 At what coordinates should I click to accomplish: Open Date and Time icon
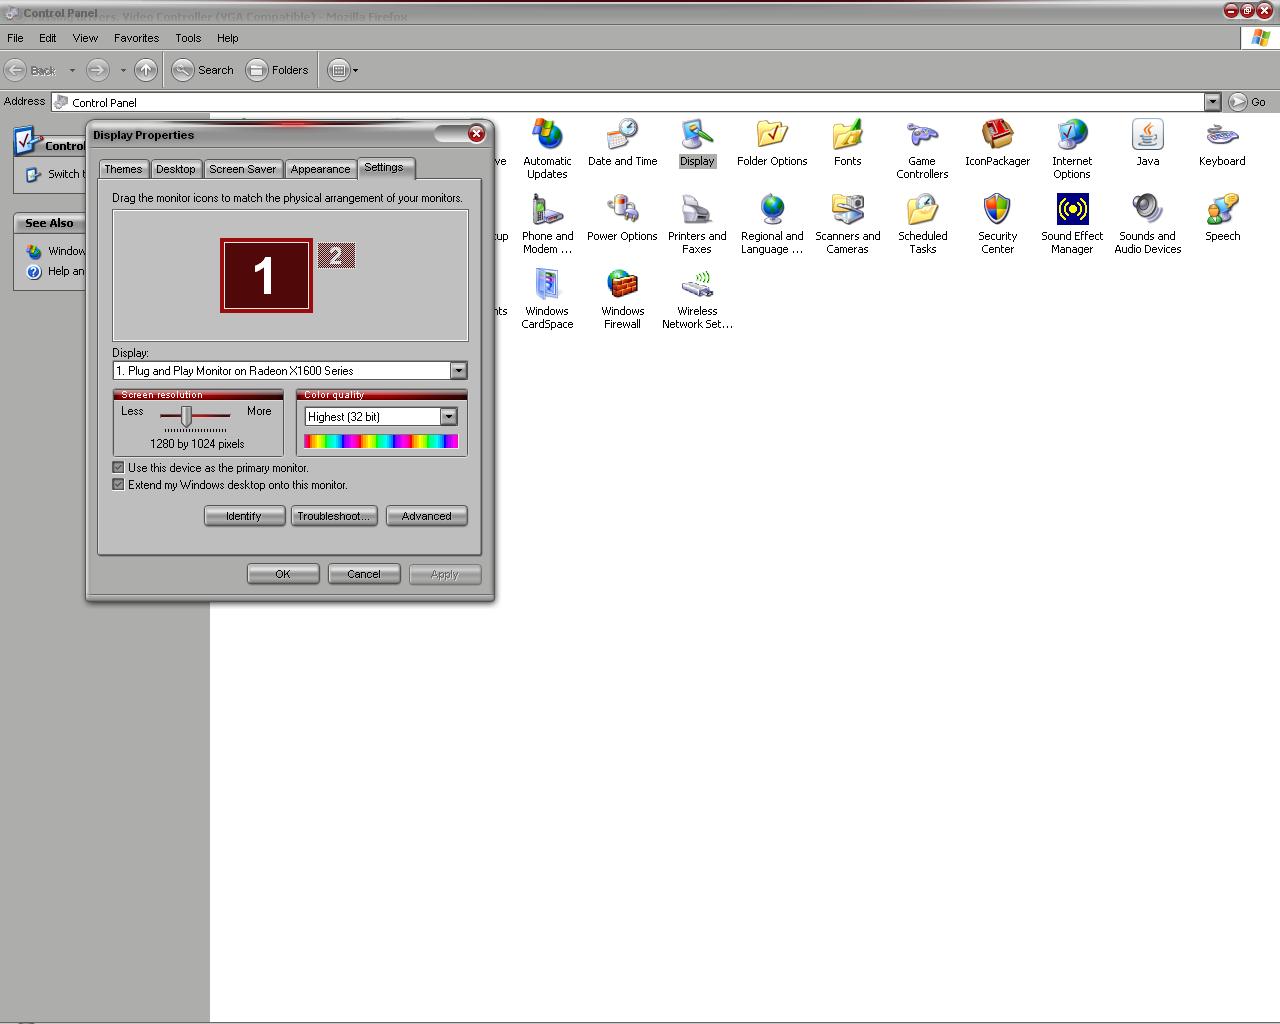click(x=622, y=142)
